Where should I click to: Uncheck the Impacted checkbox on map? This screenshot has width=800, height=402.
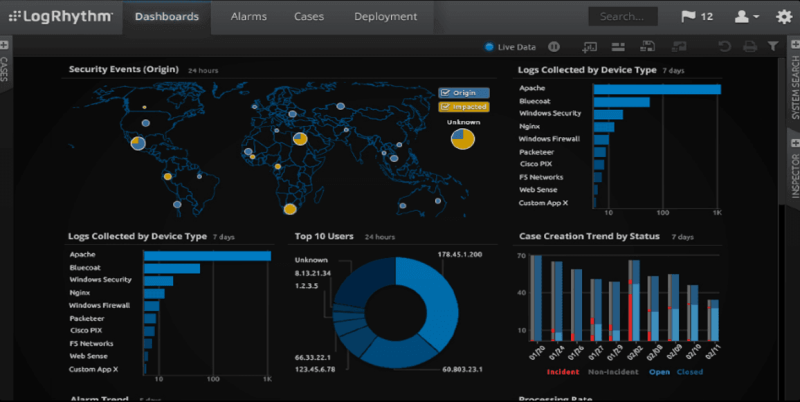(x=445, y=105)
